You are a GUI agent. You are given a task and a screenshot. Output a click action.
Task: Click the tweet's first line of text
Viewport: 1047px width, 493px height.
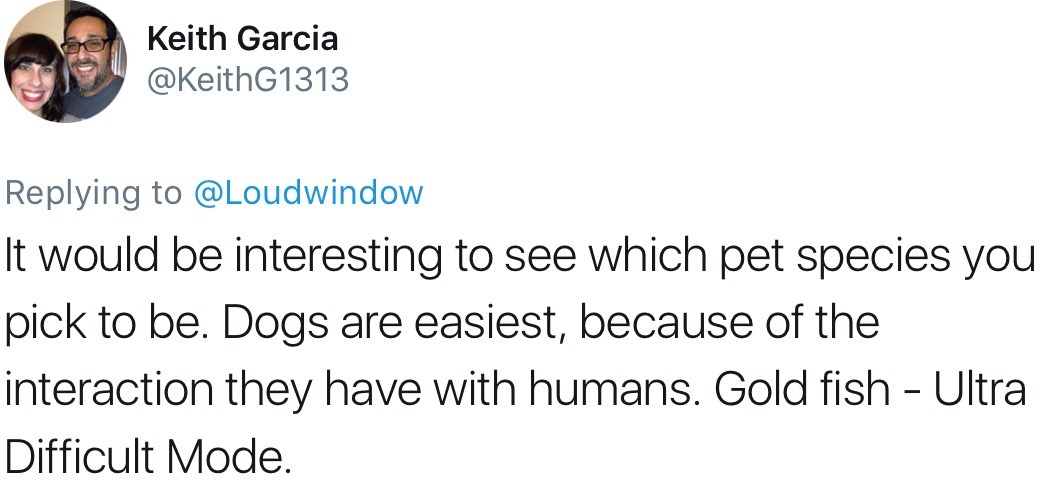[520, 257]
